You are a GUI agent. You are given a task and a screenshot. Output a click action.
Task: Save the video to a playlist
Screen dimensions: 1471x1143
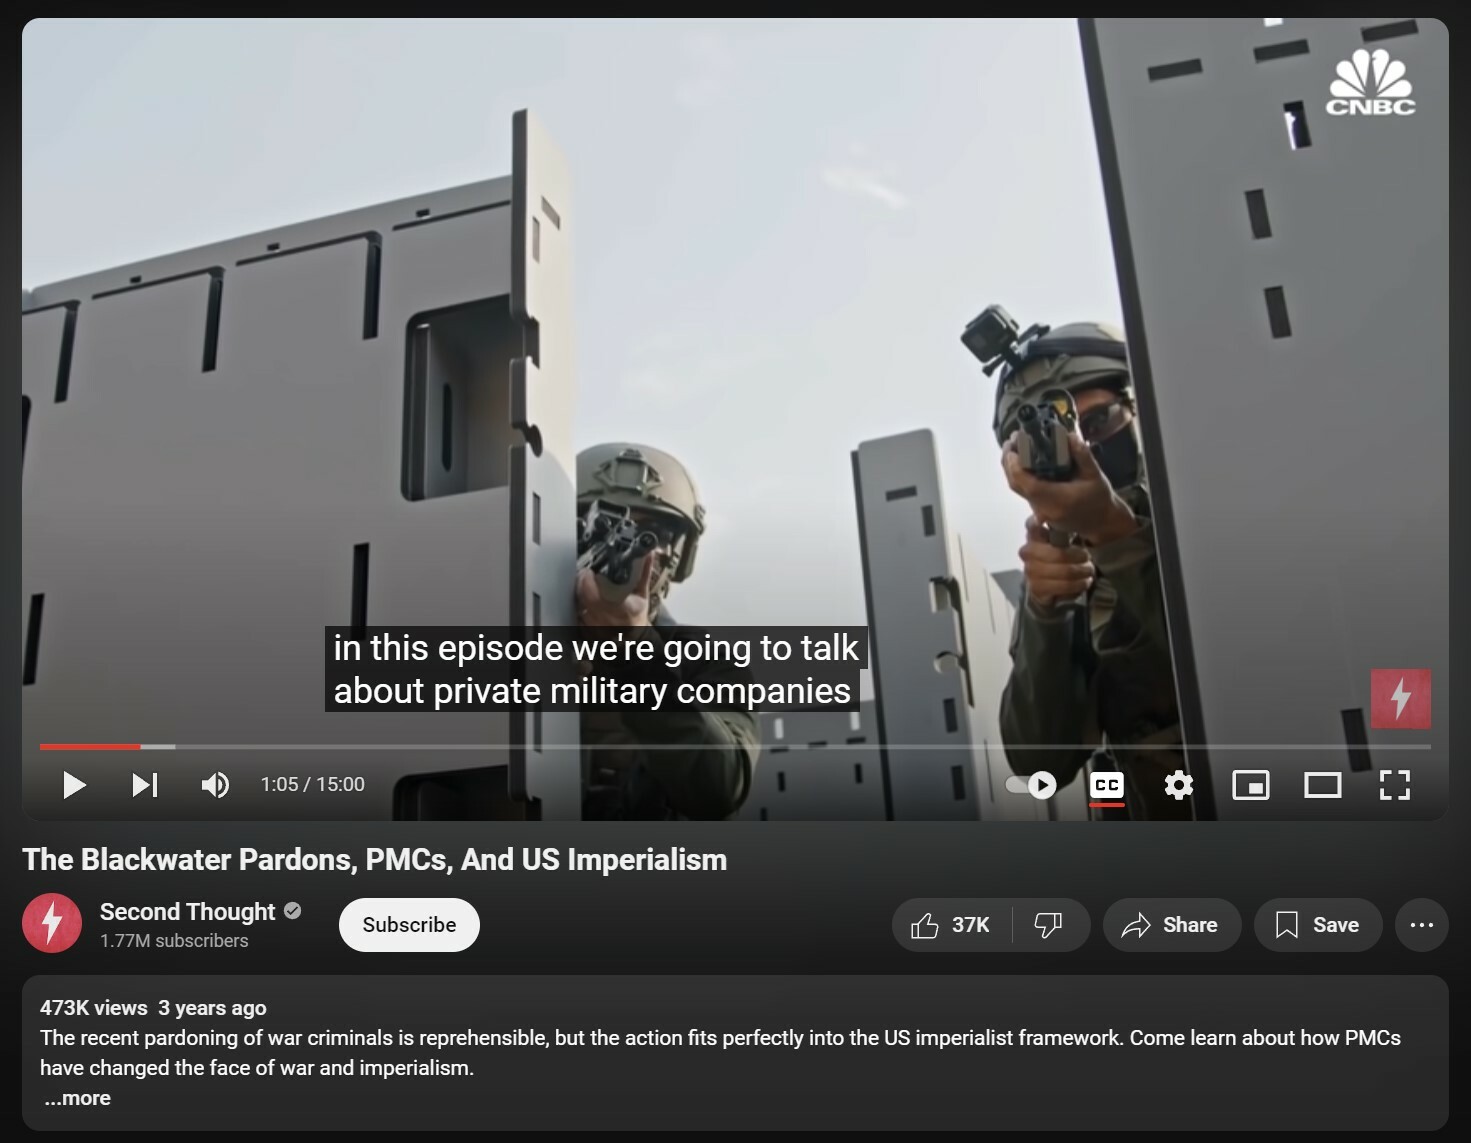pyautogui.click(x=1318, y=925)
